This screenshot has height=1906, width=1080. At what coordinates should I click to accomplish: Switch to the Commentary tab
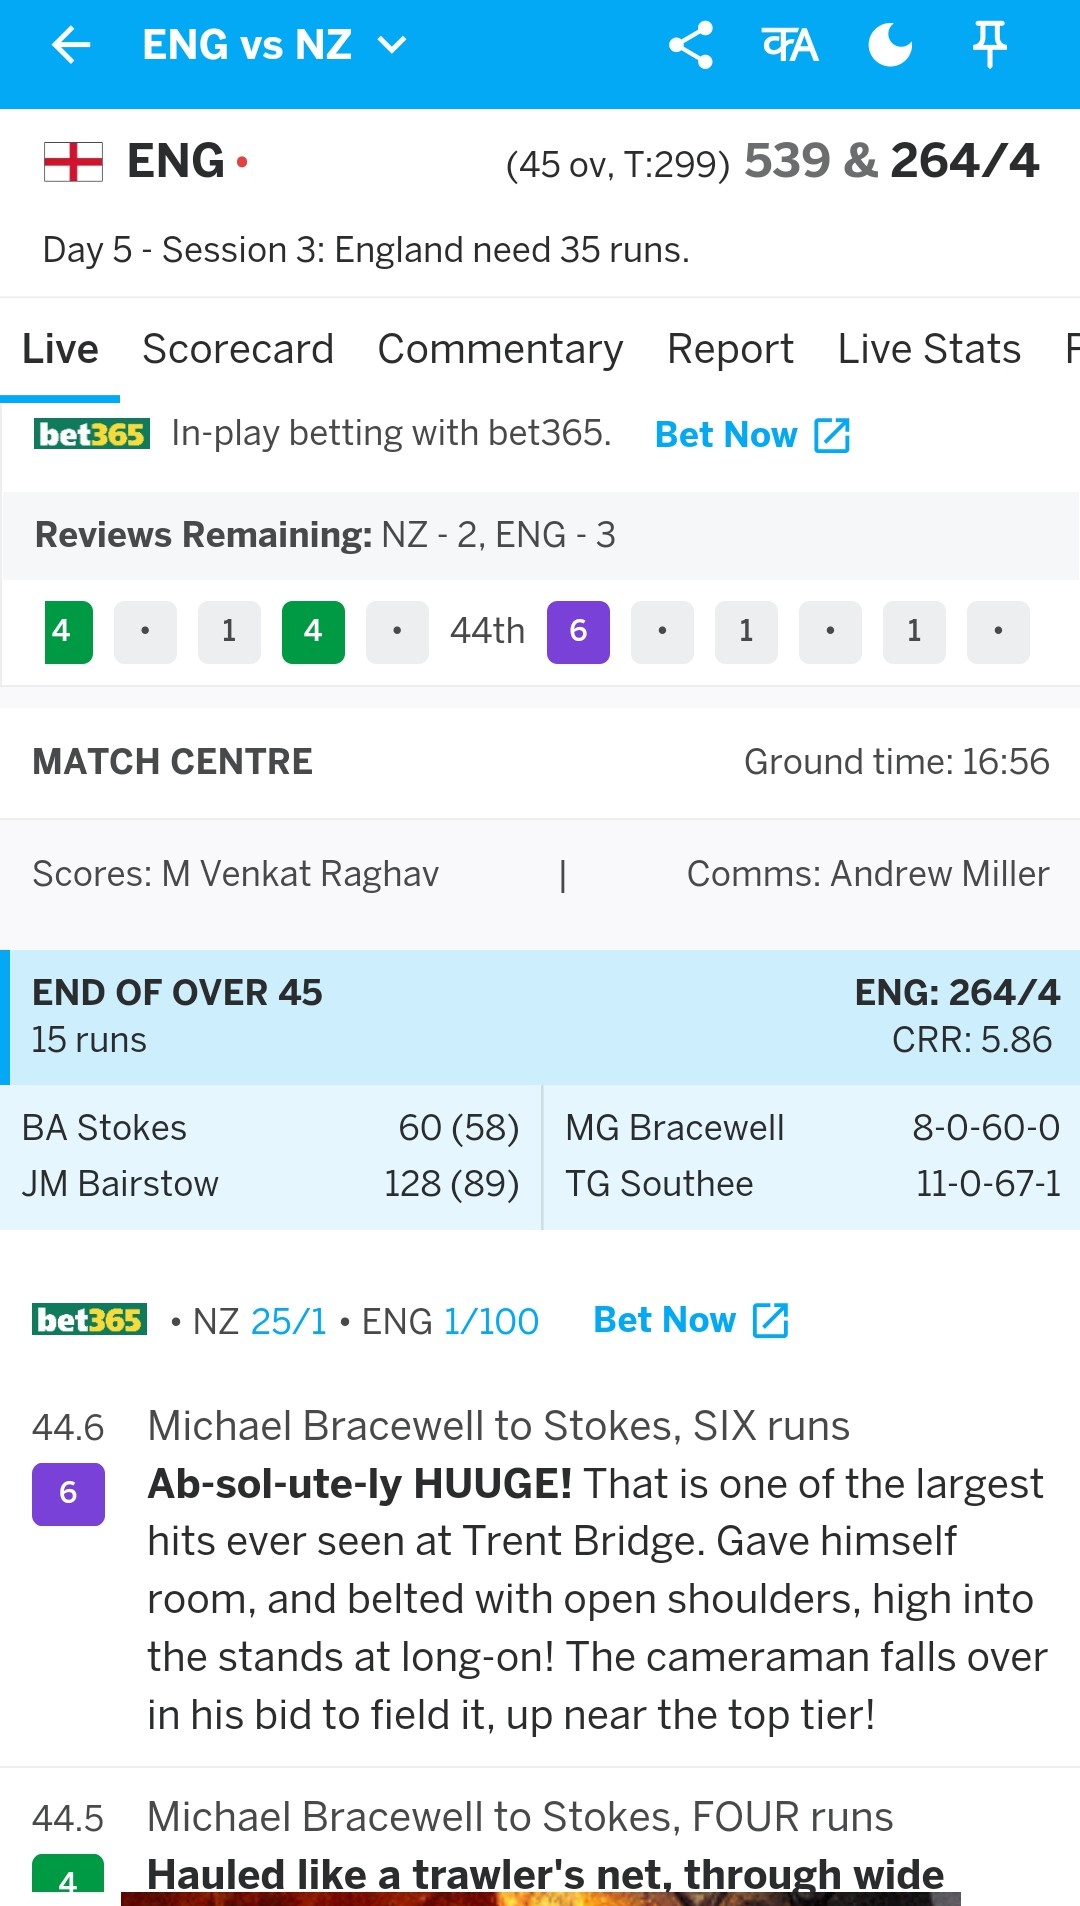click(x=500, y=350)
